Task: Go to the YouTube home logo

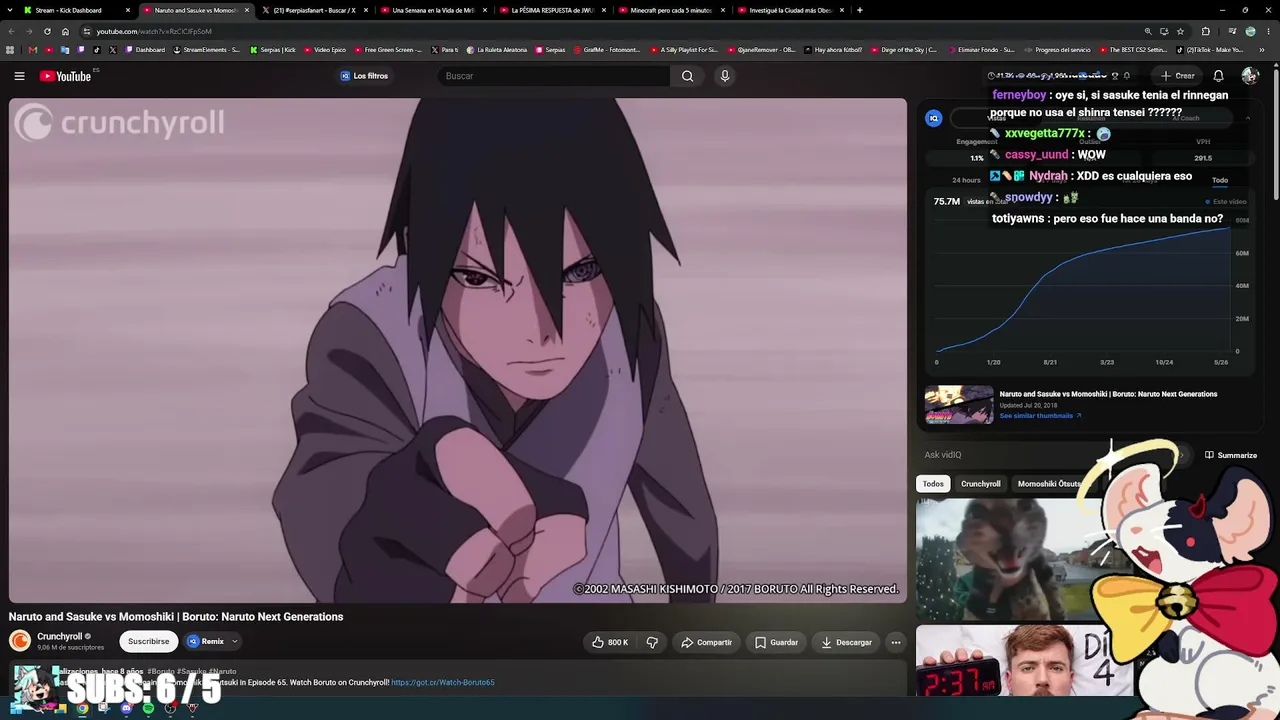Action: (x=66, y=76)
